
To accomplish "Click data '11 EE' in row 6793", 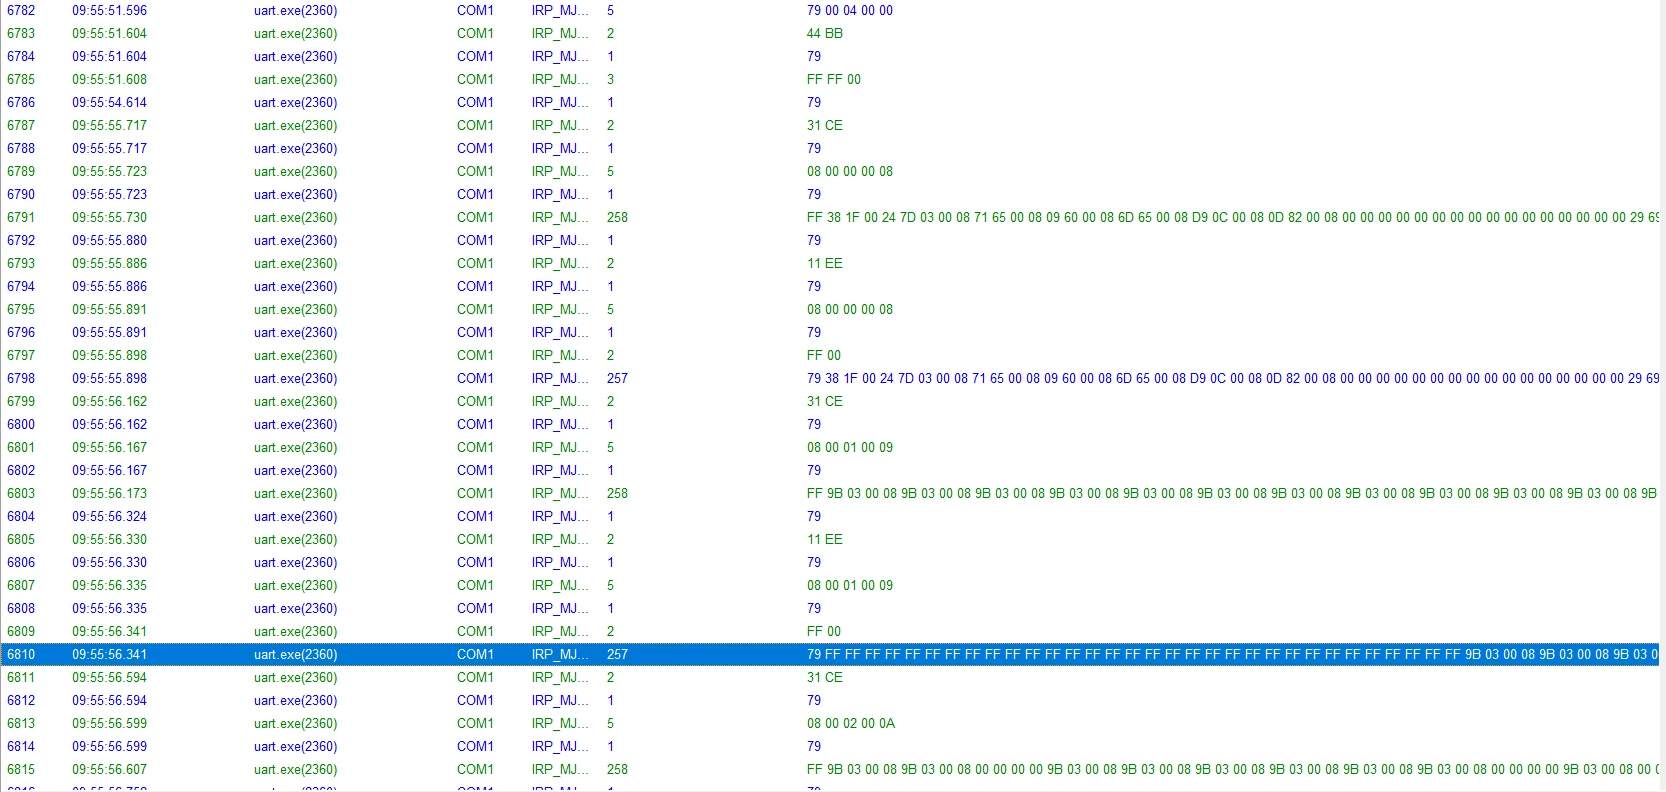I will point(825,264).
